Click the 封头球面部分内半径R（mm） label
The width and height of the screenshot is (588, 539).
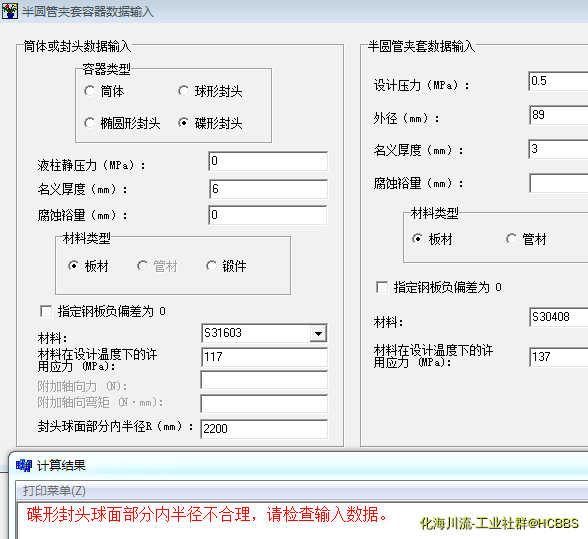(115, 427)
